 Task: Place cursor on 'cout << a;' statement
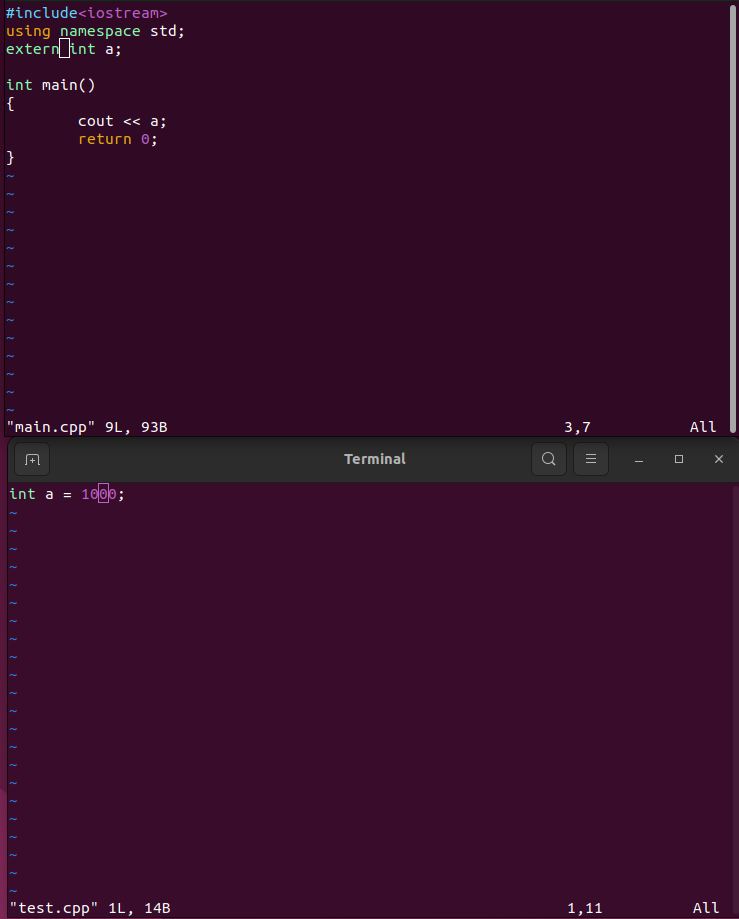click(x=122, y=121)
